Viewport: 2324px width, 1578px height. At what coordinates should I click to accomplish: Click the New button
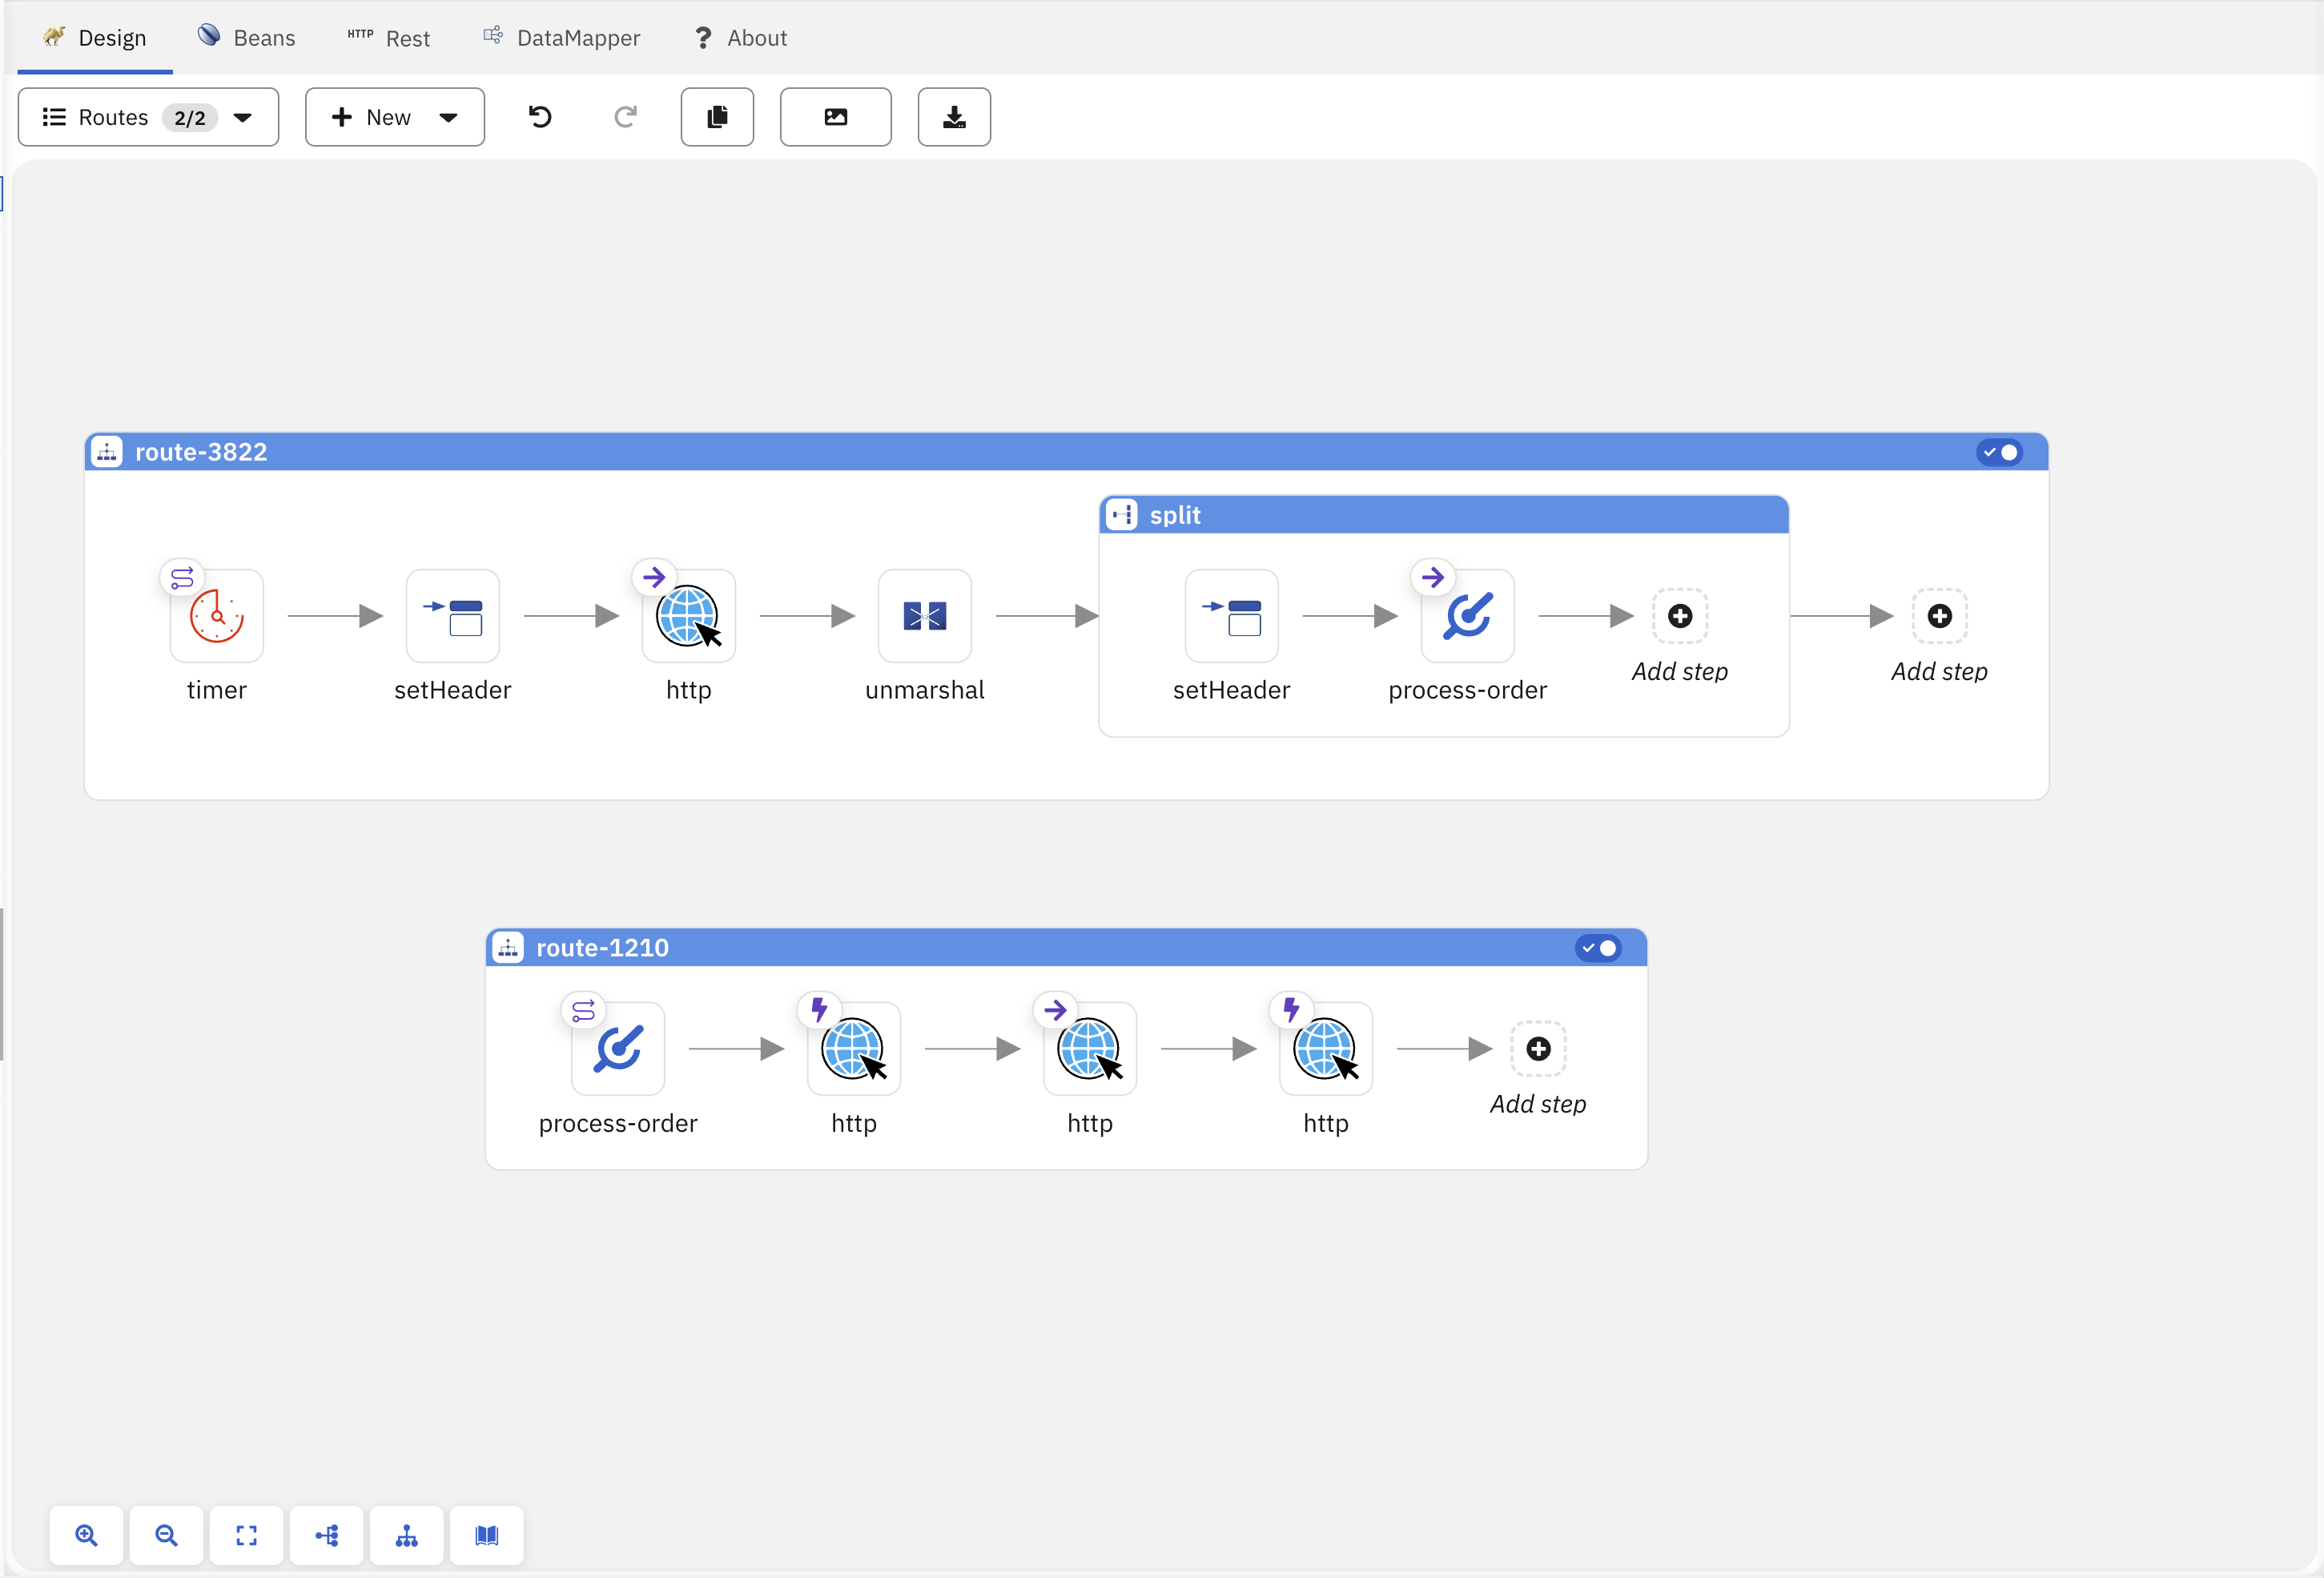[371, 117]
